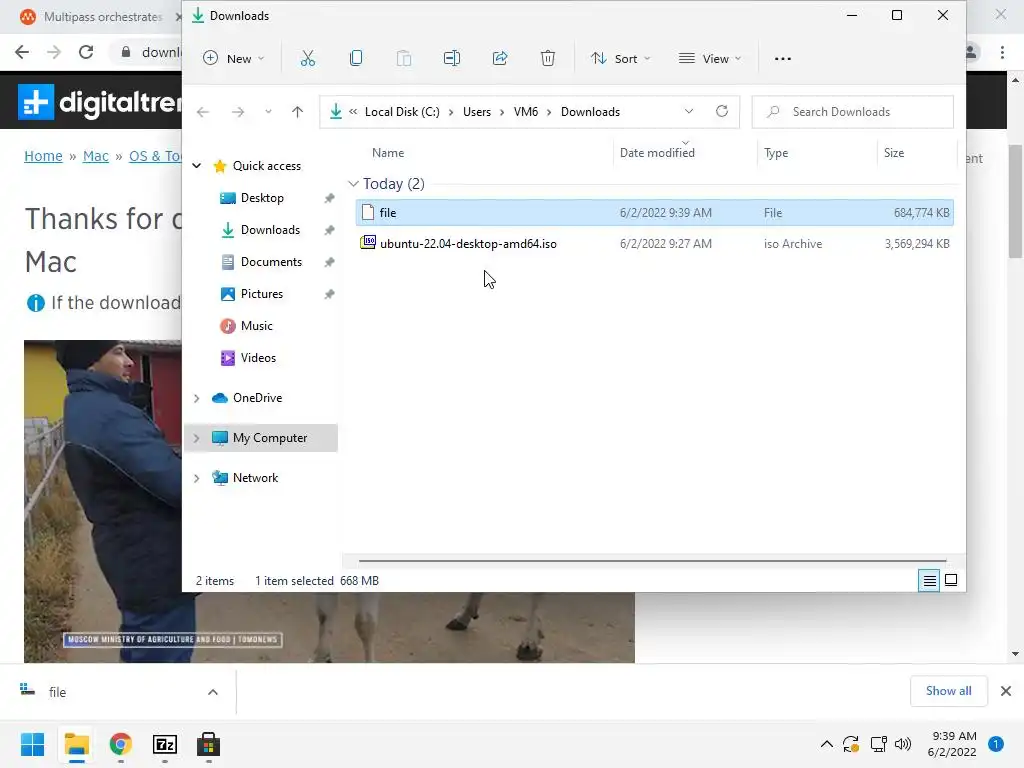Open download item options chevron
Screen dimensions: 1024x768
(213, 692)
